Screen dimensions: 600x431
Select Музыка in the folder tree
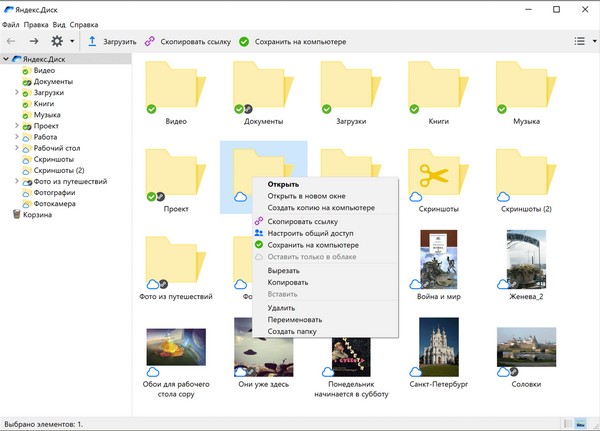point(47,115)
